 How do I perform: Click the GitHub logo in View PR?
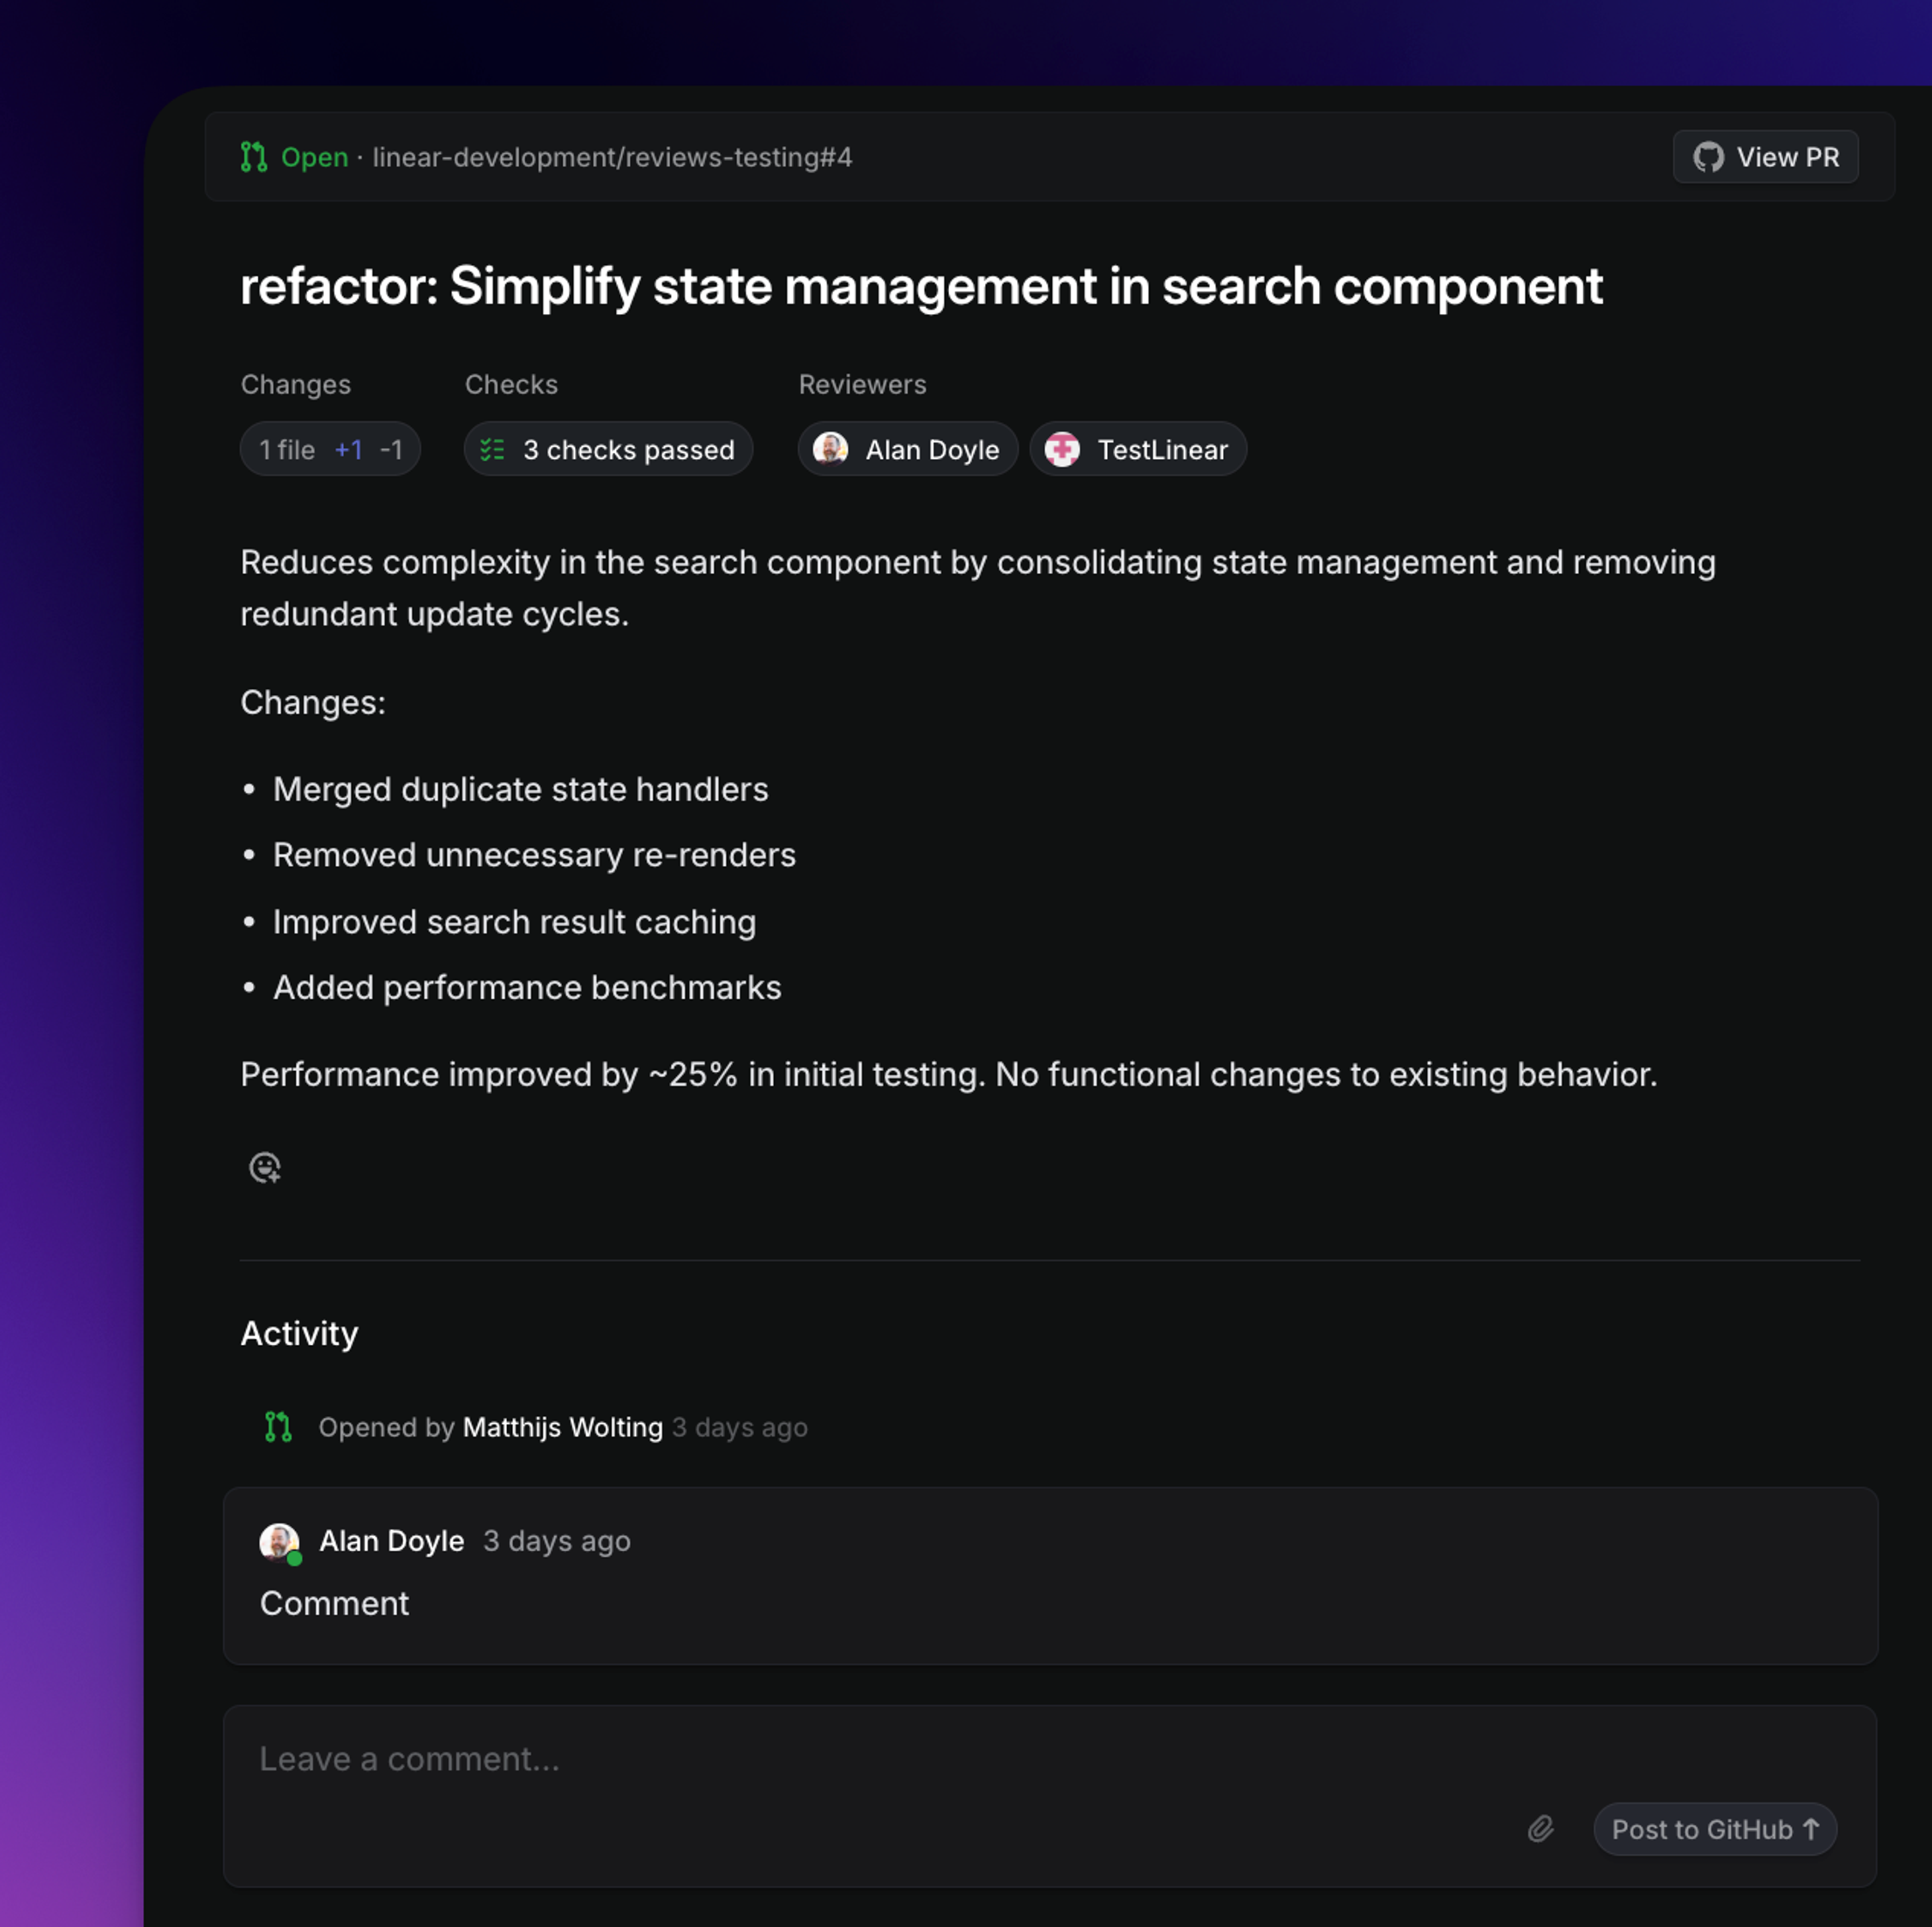click(1708, 157)
